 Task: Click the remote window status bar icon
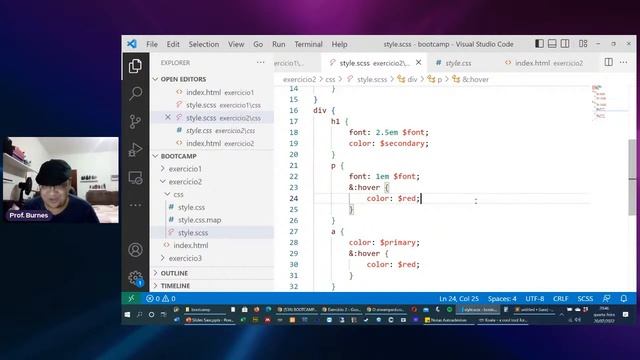(131, 298)
